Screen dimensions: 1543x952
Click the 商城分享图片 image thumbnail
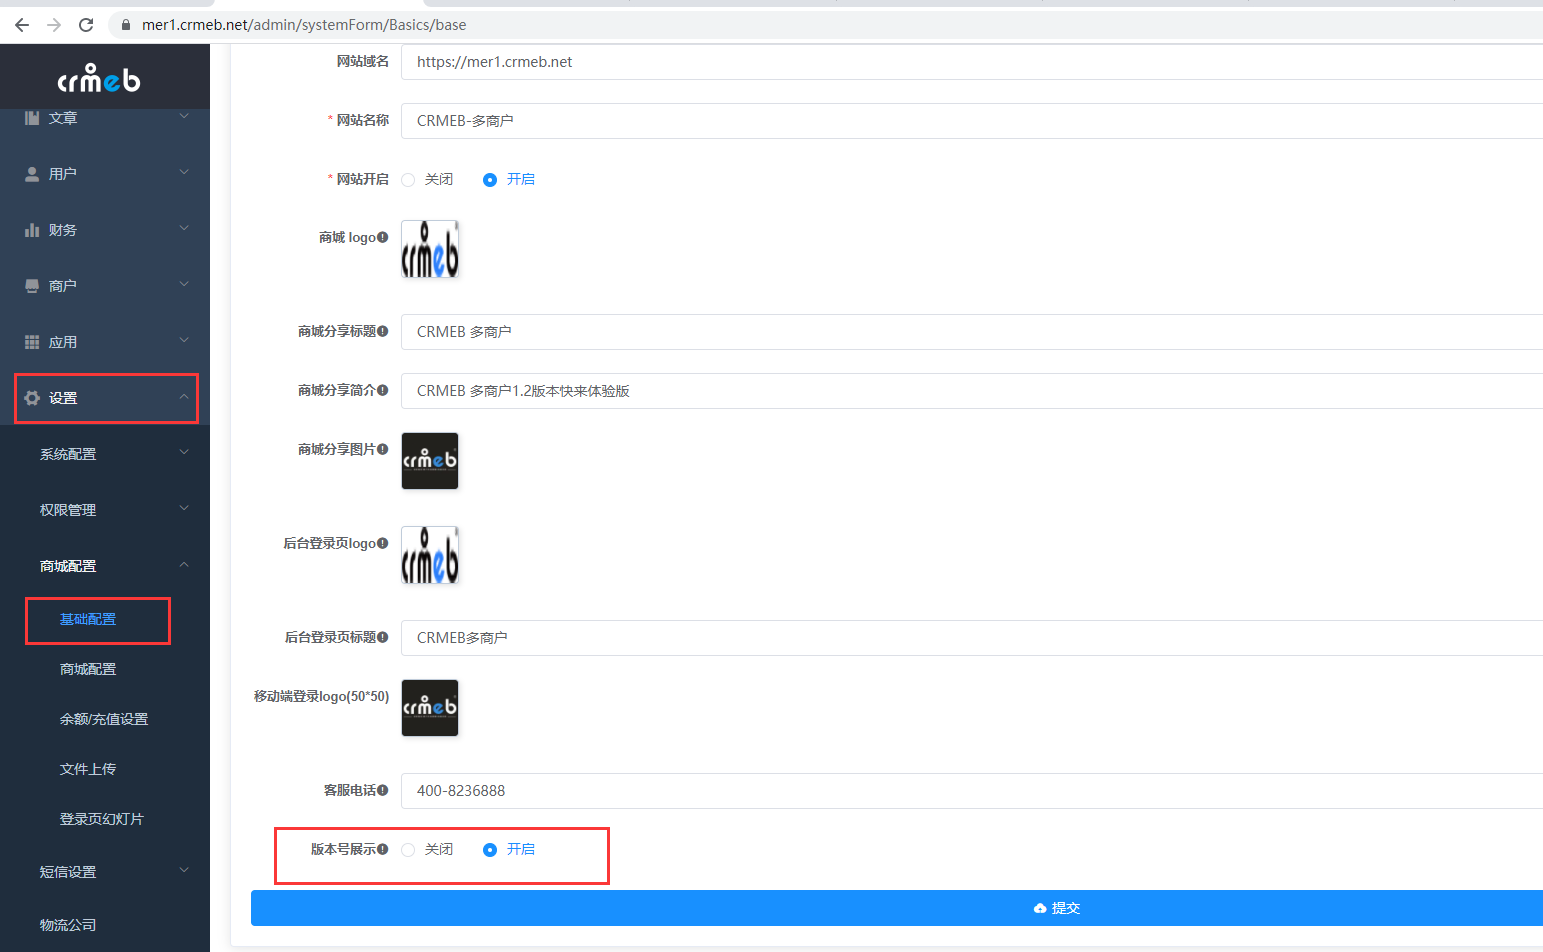point(430,461)
